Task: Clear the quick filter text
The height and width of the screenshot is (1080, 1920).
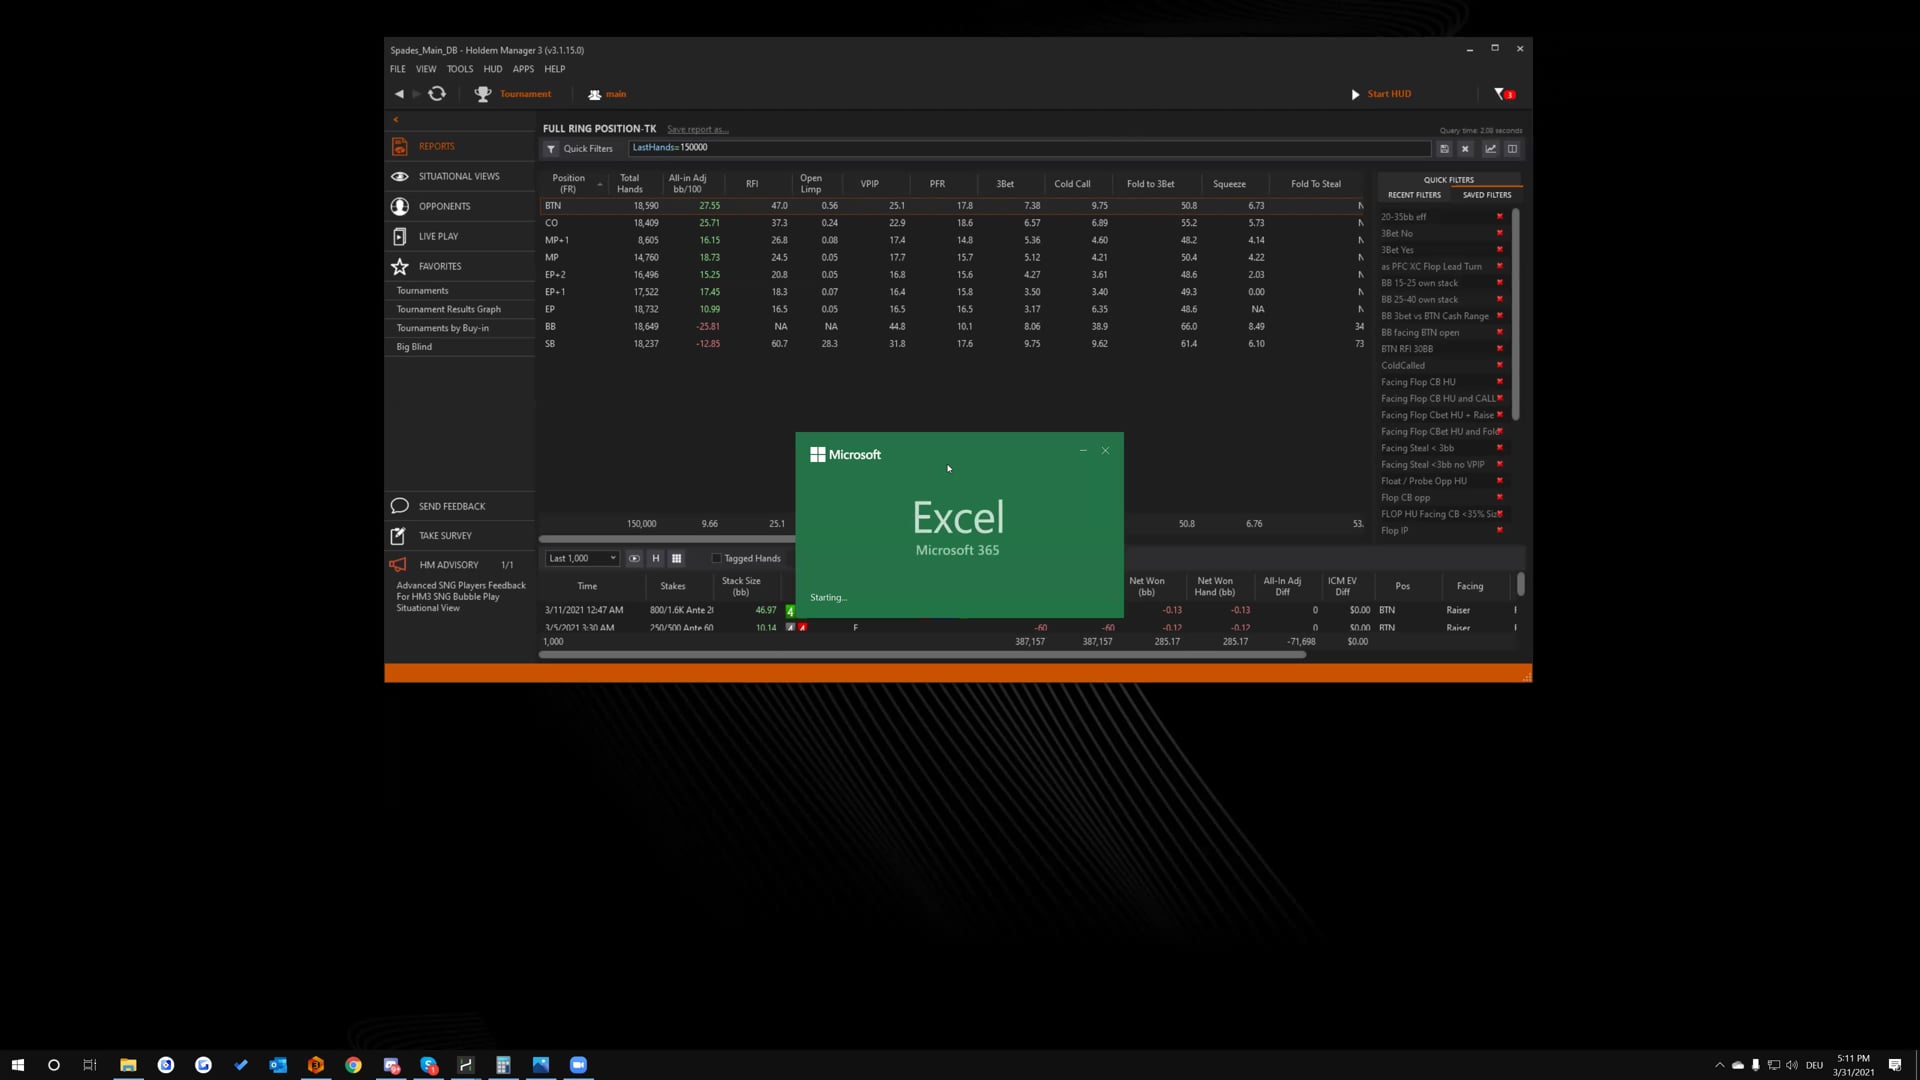Action: 1465,149
